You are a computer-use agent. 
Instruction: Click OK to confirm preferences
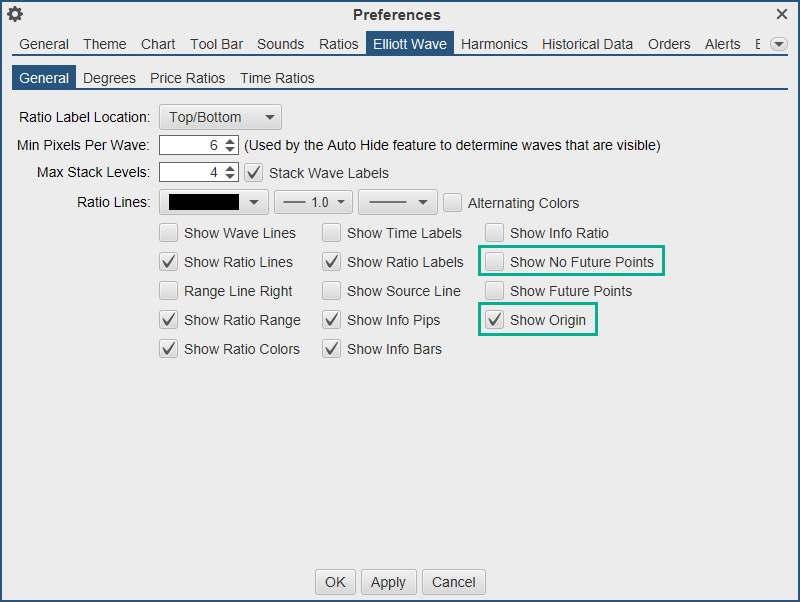coord(335,582)
